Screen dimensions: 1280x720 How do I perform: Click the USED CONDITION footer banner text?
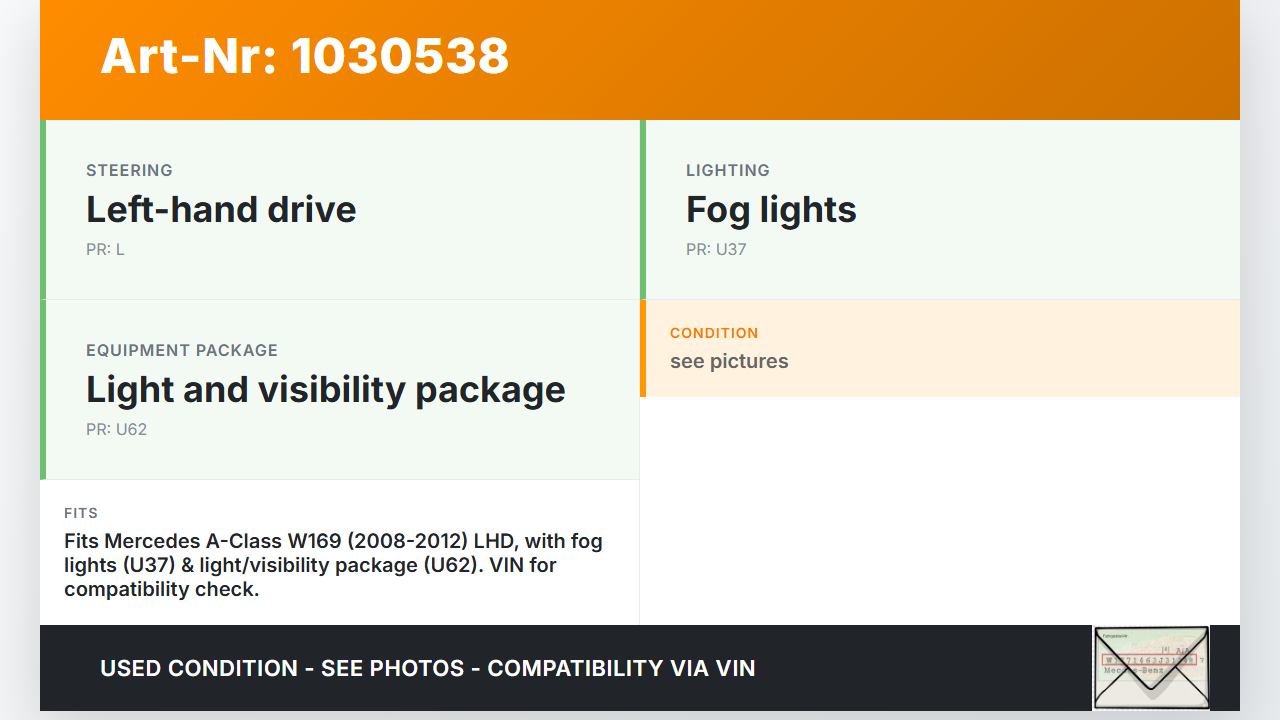(x=428, y=668)
